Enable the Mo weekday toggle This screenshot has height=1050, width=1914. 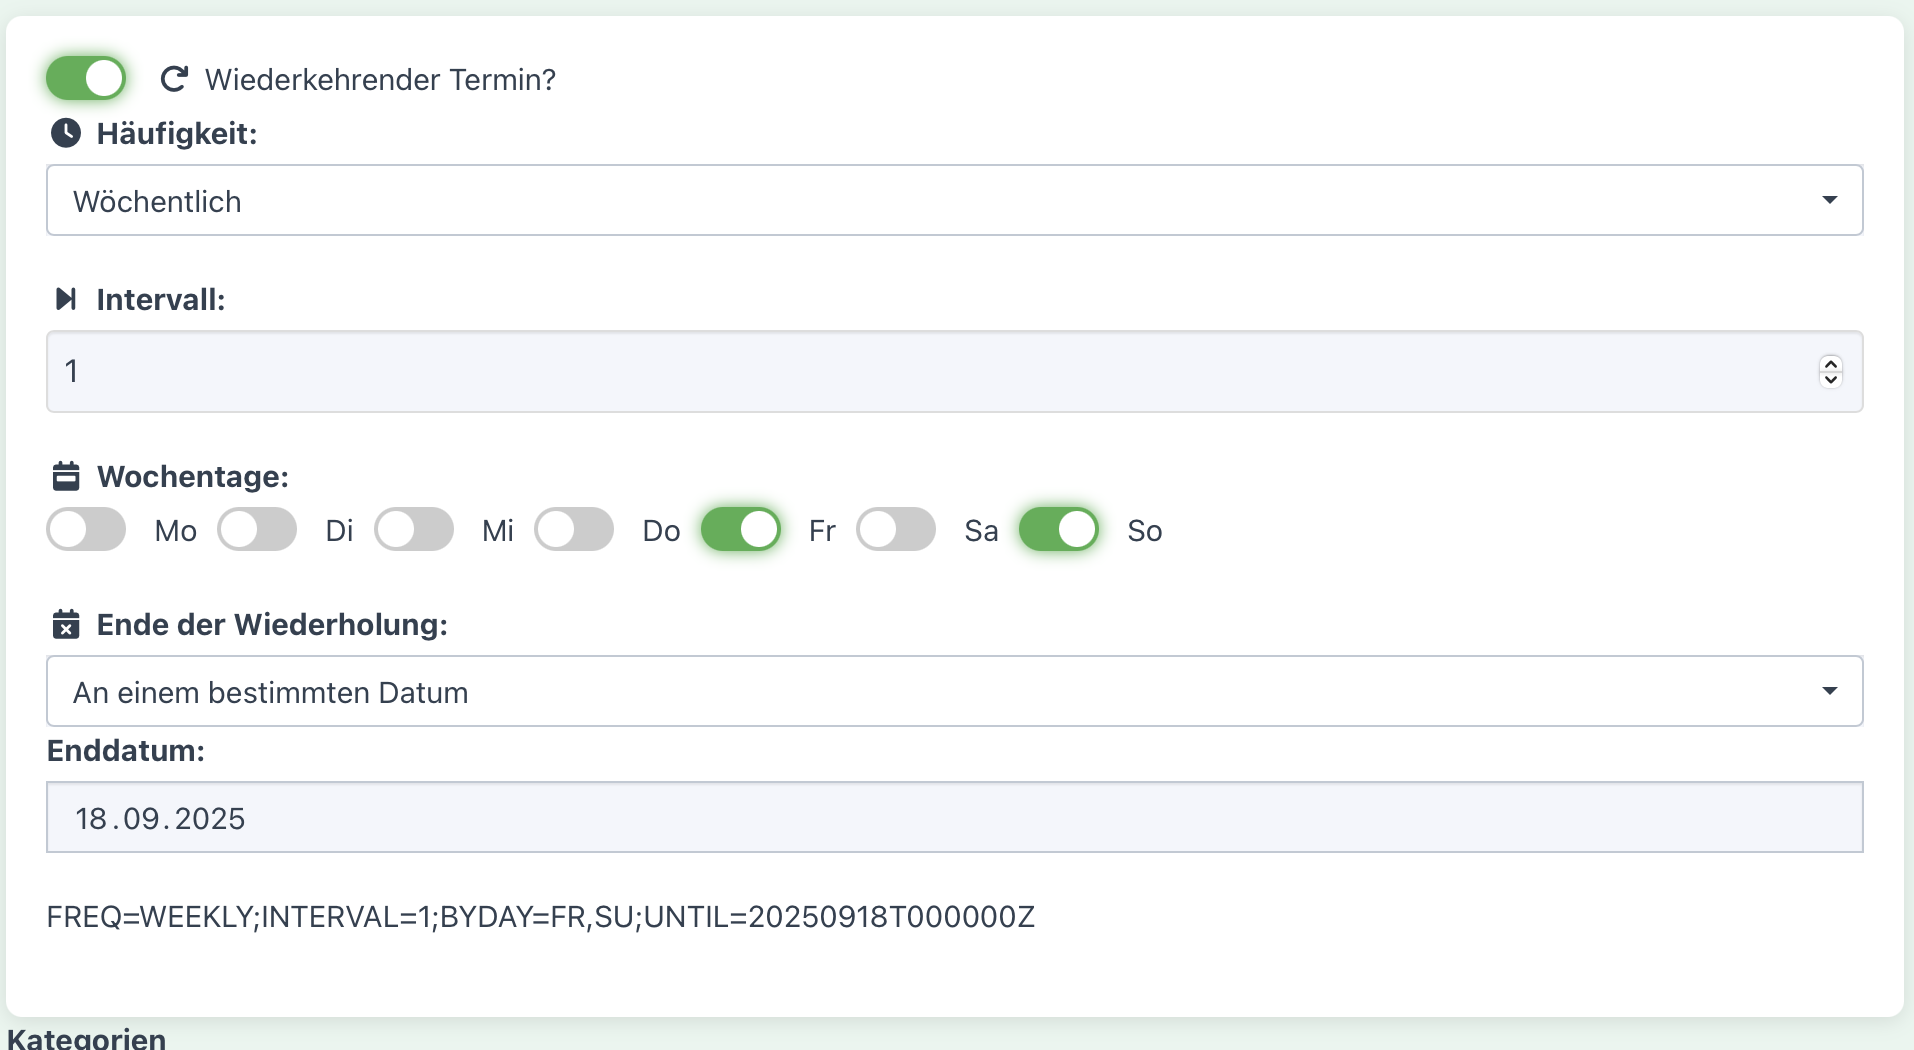[86, 530]
